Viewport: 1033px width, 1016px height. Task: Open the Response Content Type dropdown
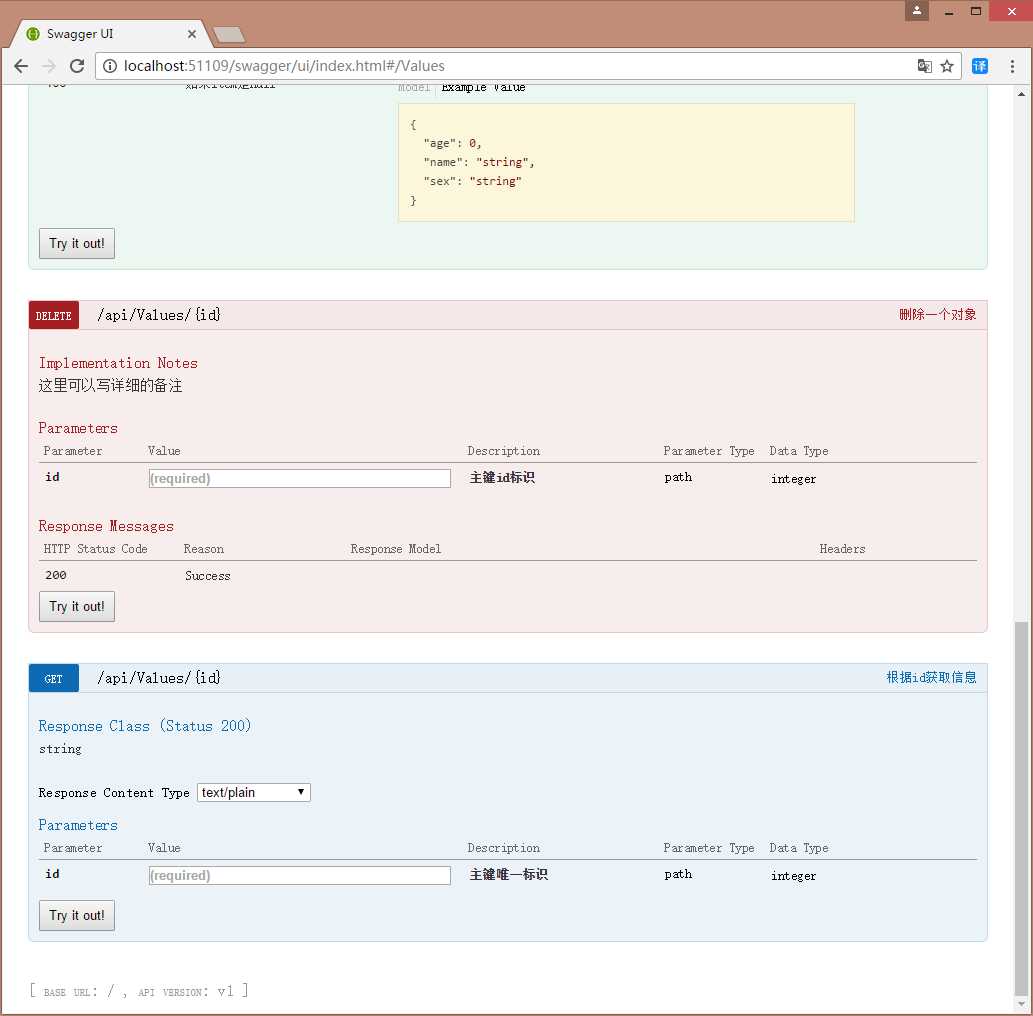coord(254,793)
